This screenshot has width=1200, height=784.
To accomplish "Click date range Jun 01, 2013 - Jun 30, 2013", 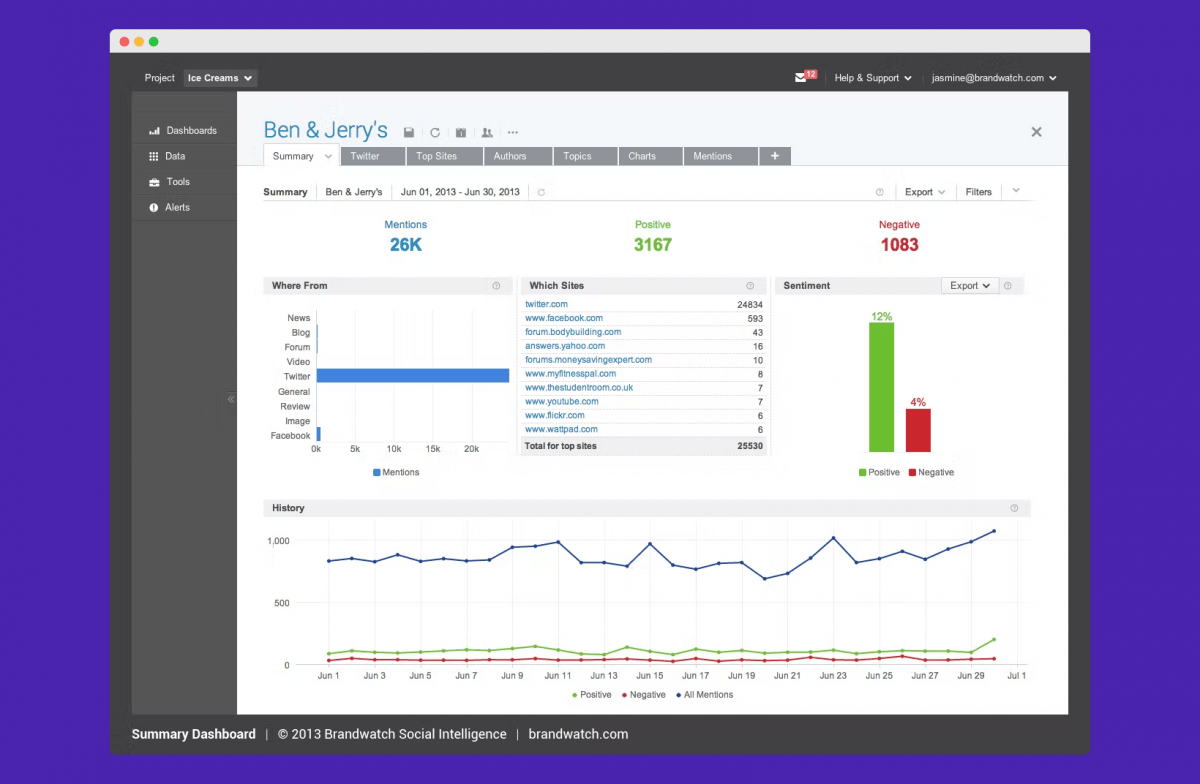I will click(460, 192).
